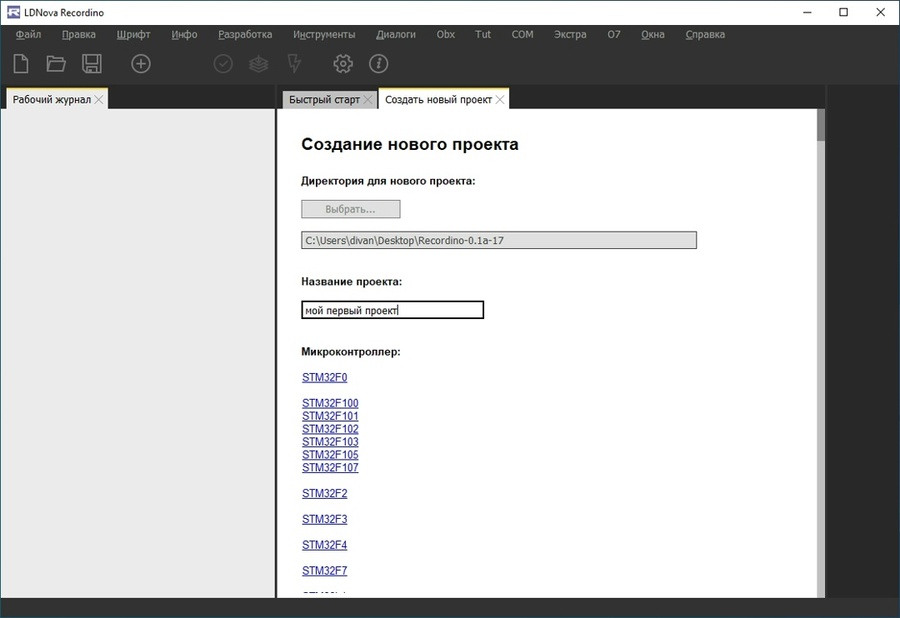
Task: Click the project name input field
Action: [392, 311]
